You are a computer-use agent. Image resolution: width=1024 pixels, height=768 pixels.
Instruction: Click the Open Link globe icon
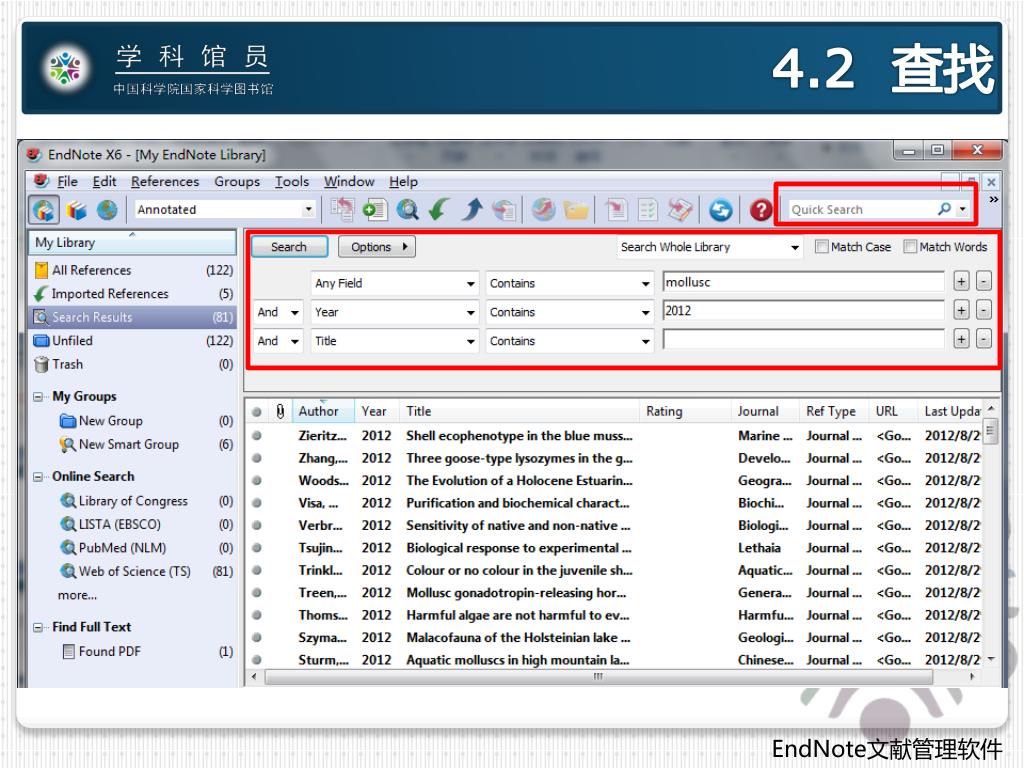click(543, 210)
